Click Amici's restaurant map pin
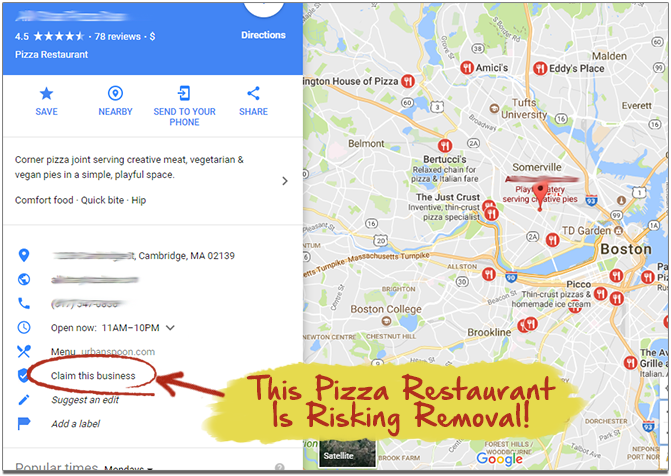The width and height of the screenshot is (671, 476). (x=466, y=68)
